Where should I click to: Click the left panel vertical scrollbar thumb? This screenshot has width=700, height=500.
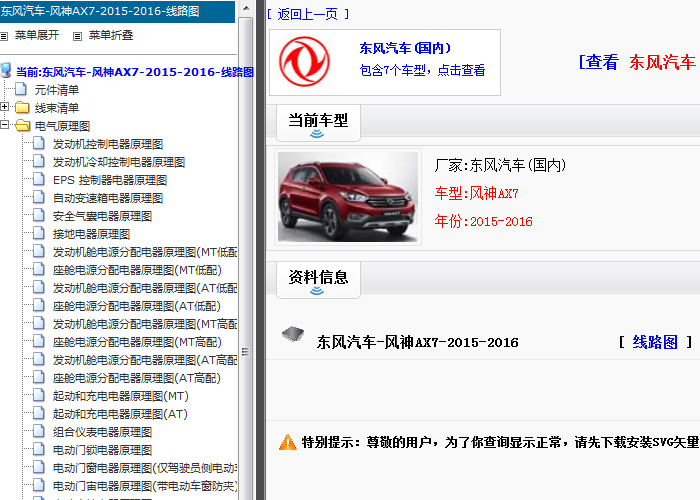(x=246, y=352)
